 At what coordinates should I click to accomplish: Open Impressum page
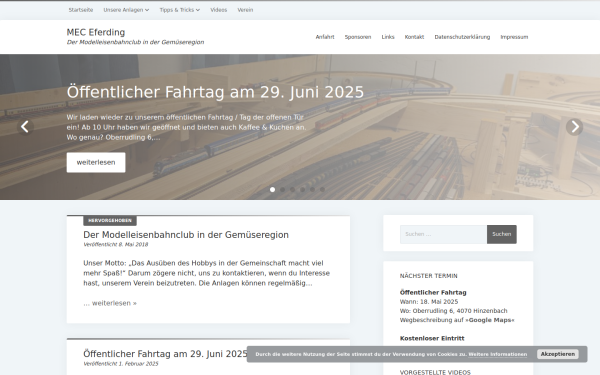[x=514, y=37]
